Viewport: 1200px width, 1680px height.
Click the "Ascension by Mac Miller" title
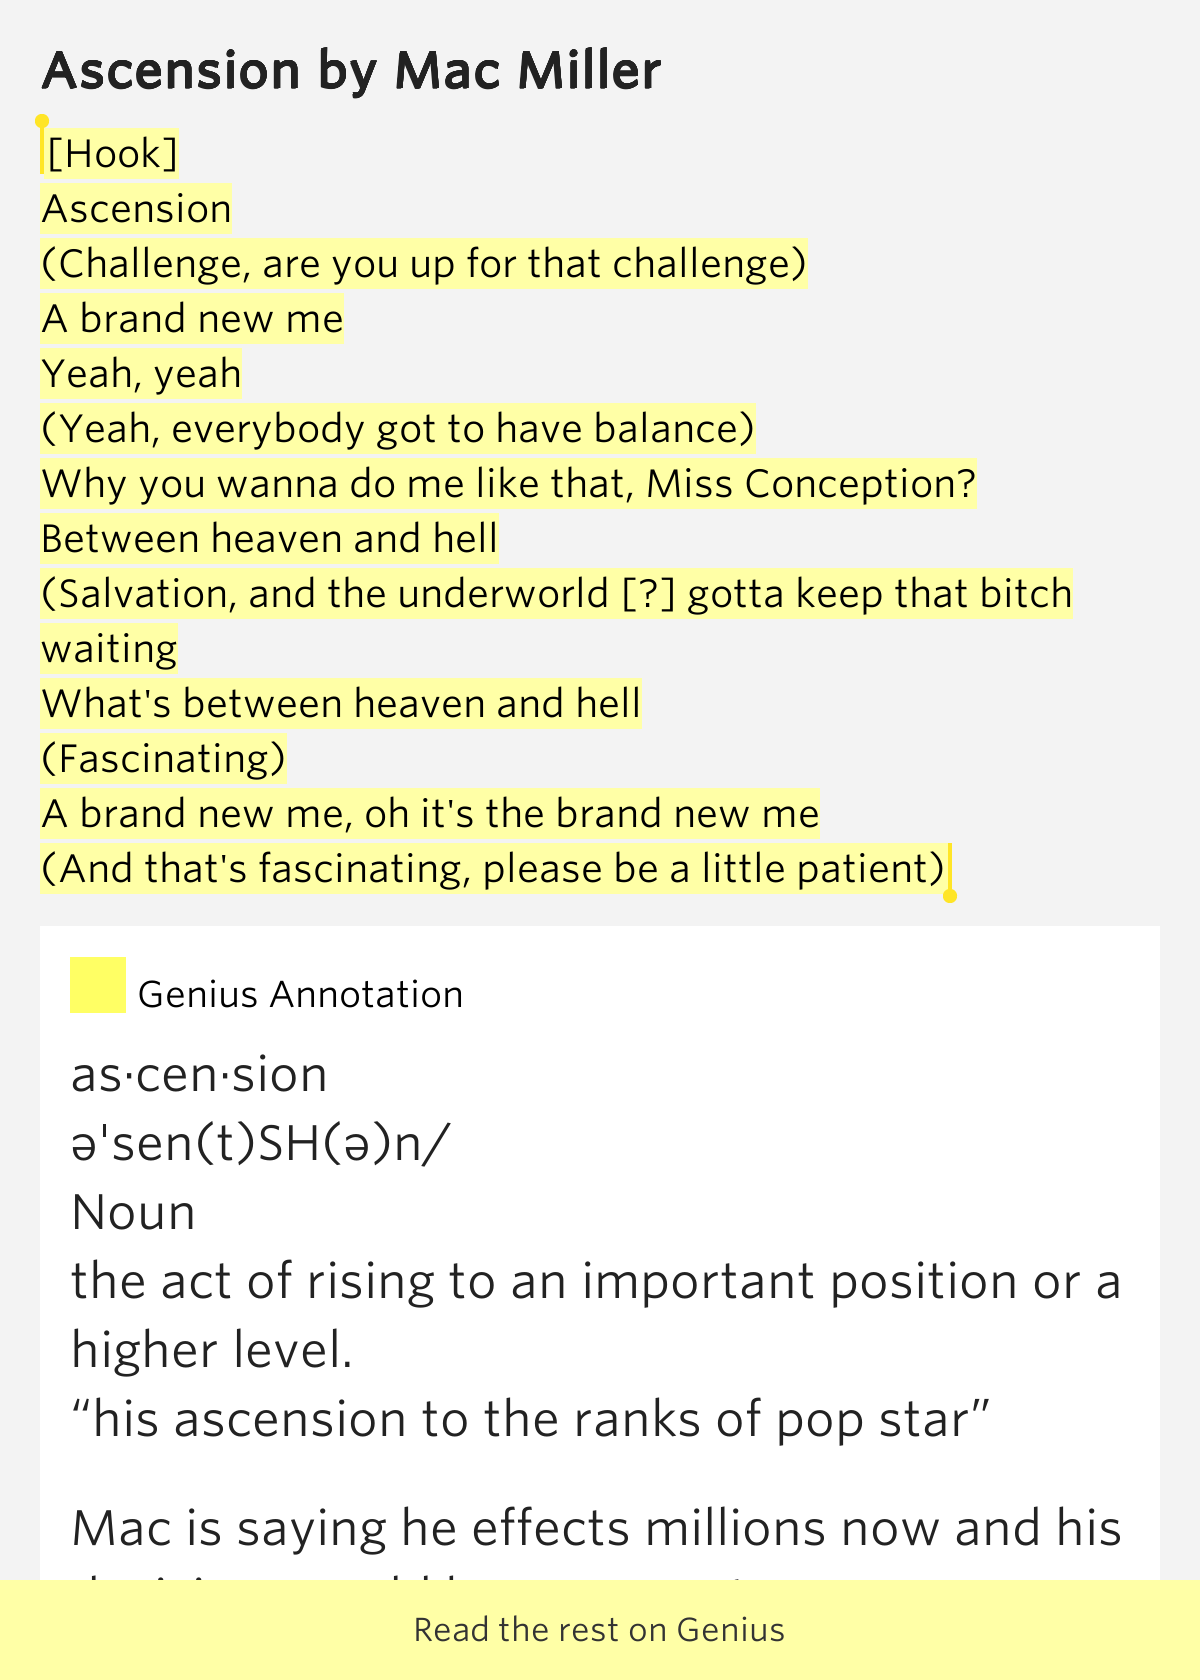coord(351,71)
